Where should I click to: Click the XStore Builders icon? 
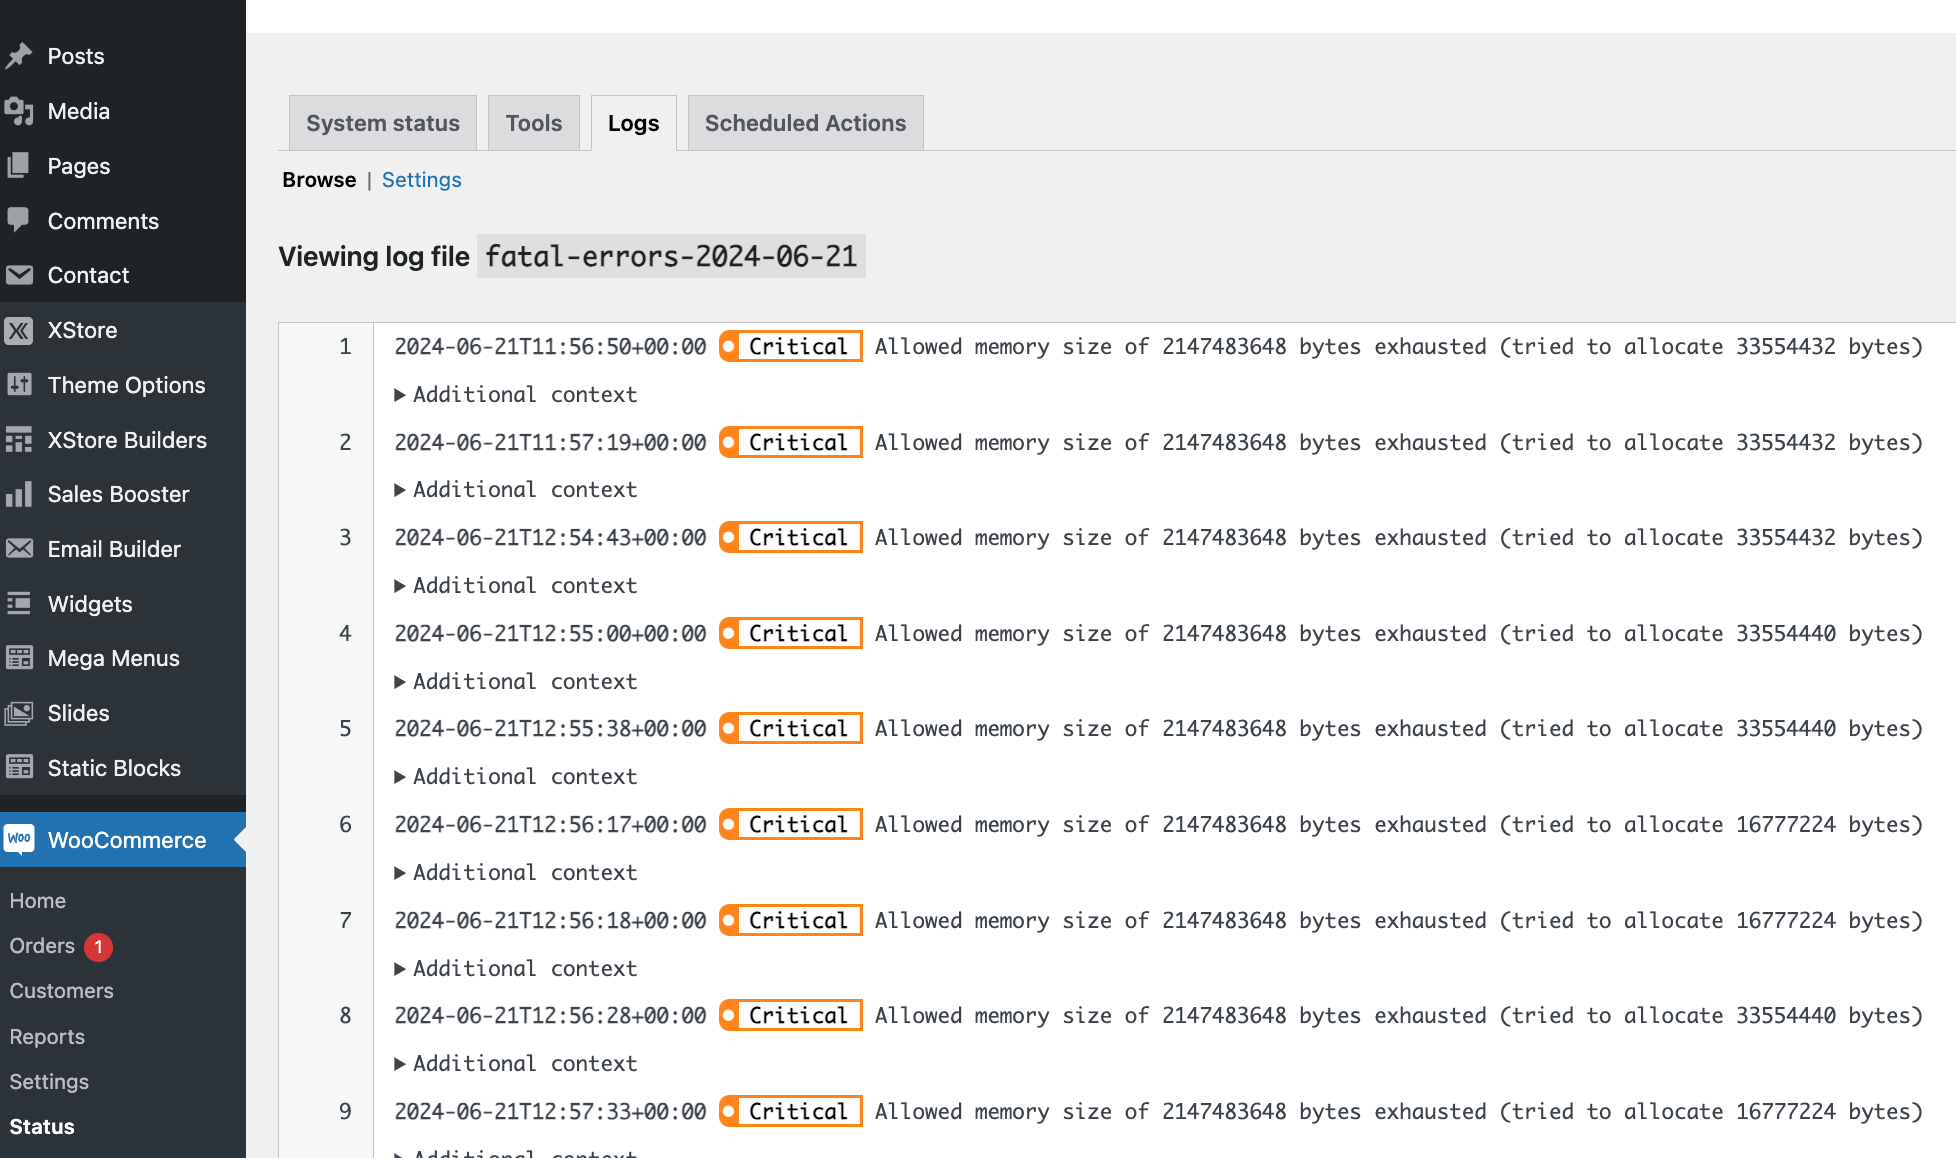click(19, 440)
